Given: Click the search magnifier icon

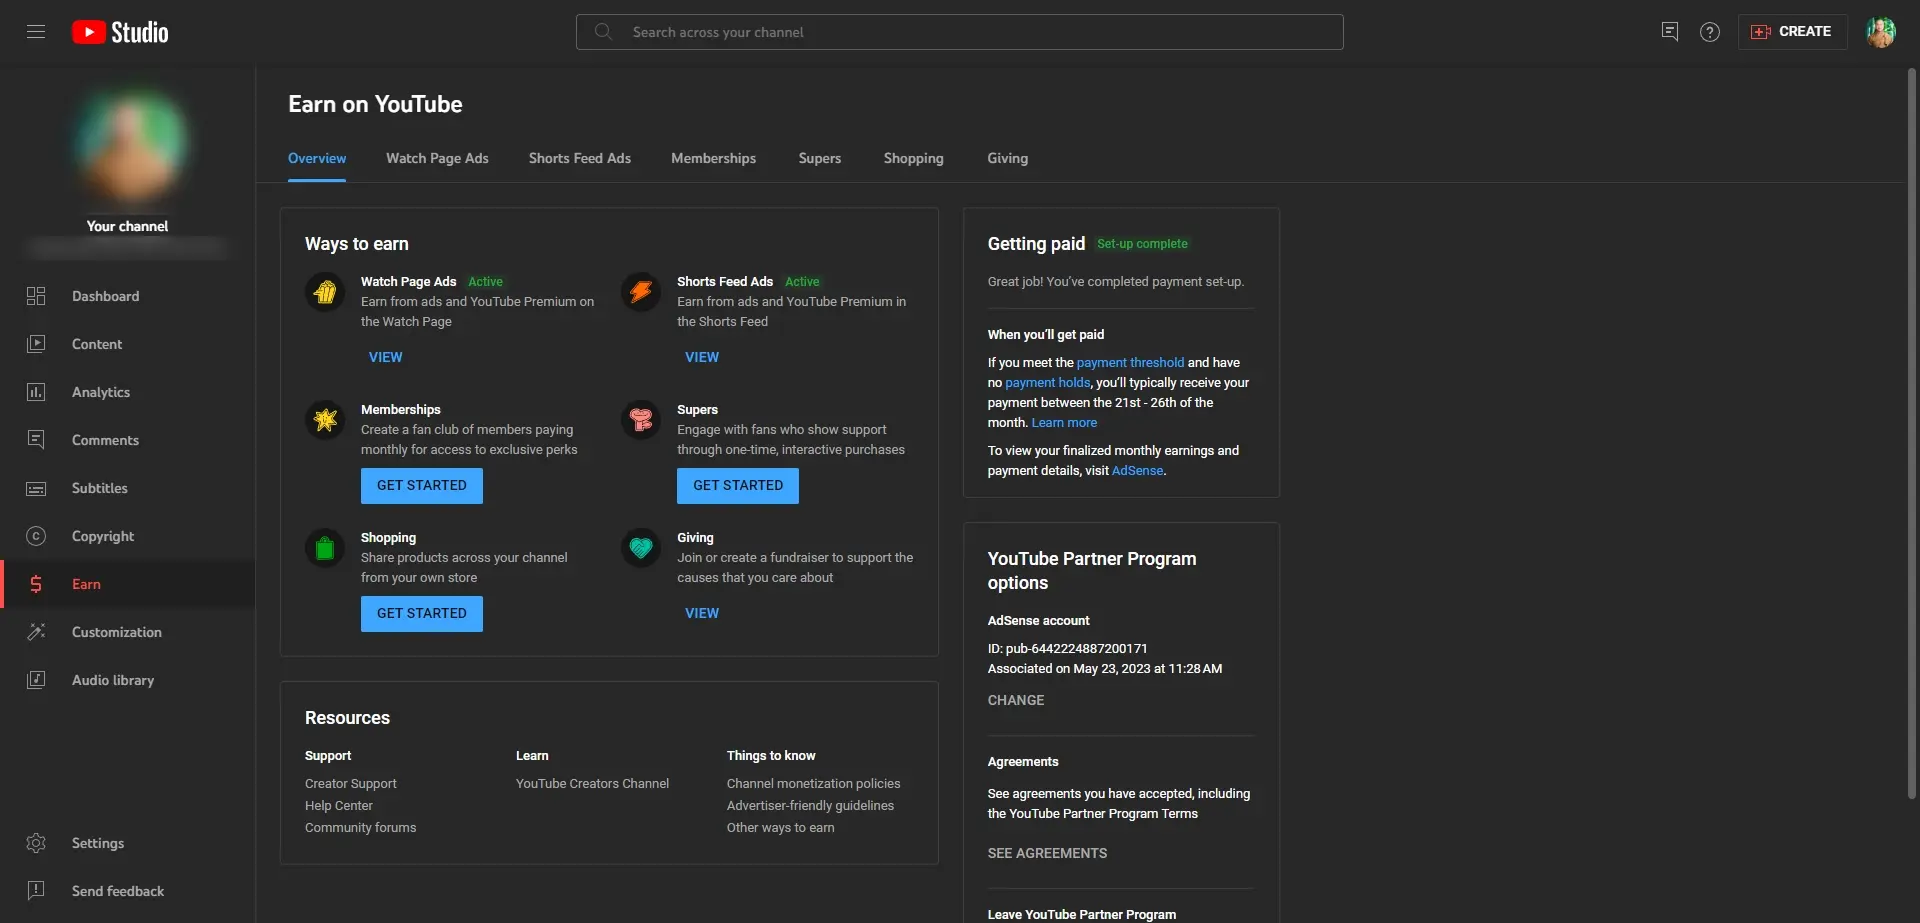Looking at the screenshot, I should pyautogui.click(x=603, y=32).
